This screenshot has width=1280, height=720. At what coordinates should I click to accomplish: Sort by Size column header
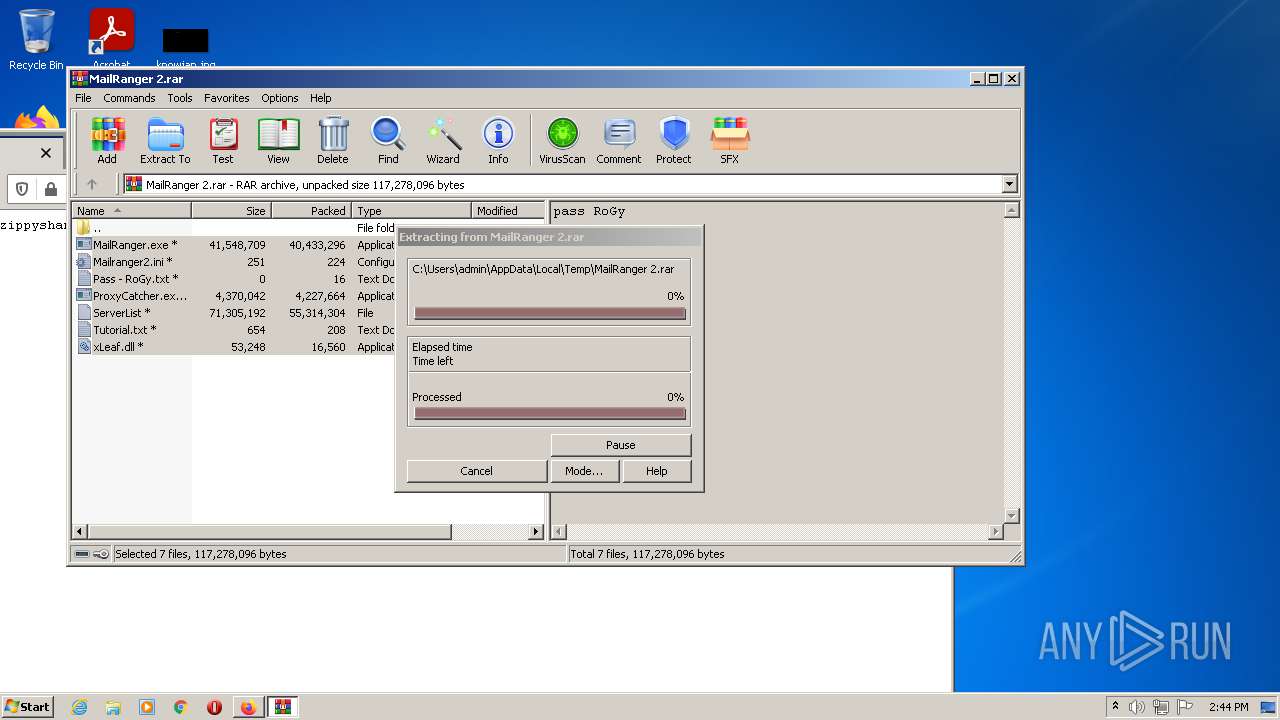232,211
